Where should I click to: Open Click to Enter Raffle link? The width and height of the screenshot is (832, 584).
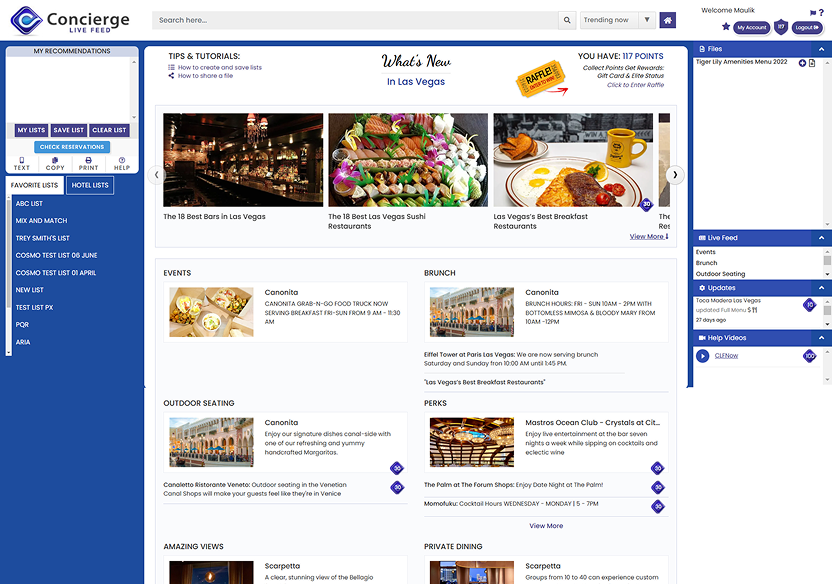[635, 85]
